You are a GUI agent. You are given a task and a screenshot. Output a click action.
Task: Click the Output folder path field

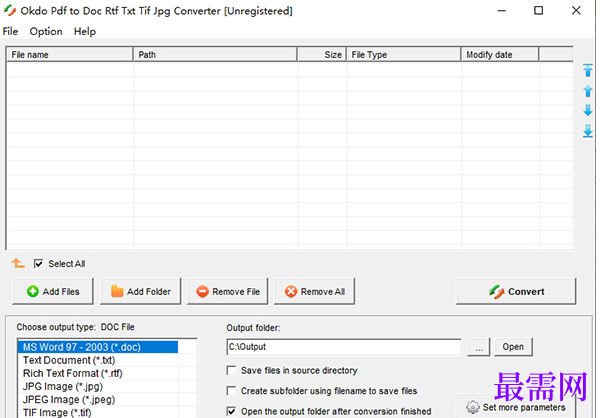point(344,347)
